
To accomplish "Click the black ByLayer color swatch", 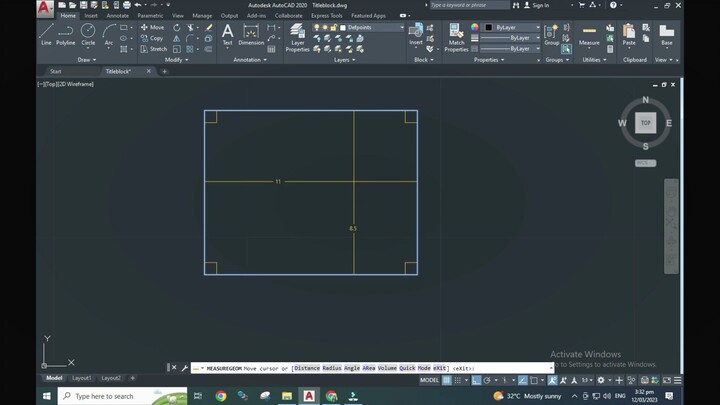I will tap(489, 28).
